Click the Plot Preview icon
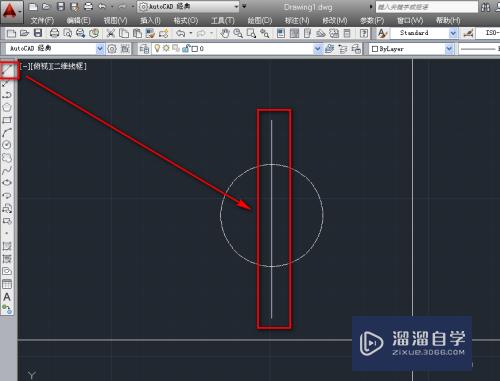The height and width of the screenshot is (381, 500). (x=68, y=33)
